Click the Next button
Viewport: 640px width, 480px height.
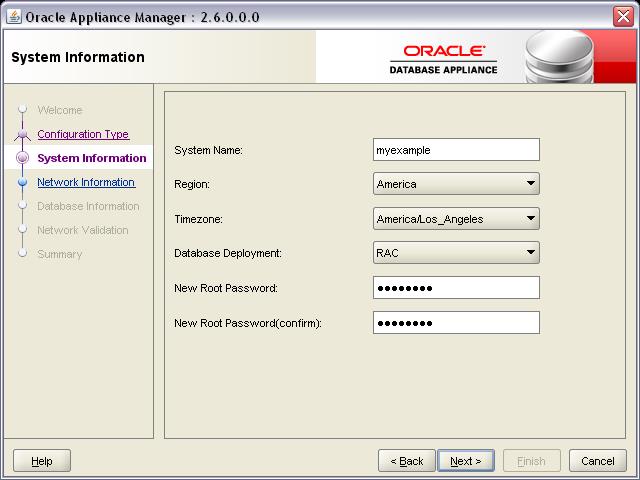[466, 461]
